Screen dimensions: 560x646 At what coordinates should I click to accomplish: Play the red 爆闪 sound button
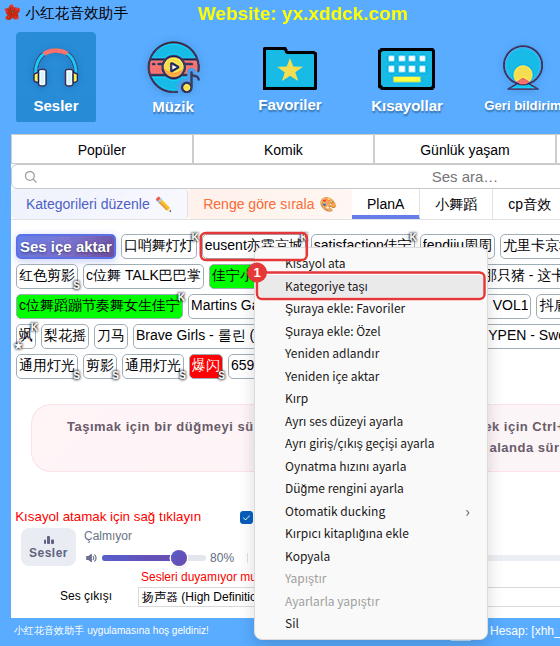(x=206, y=366)
